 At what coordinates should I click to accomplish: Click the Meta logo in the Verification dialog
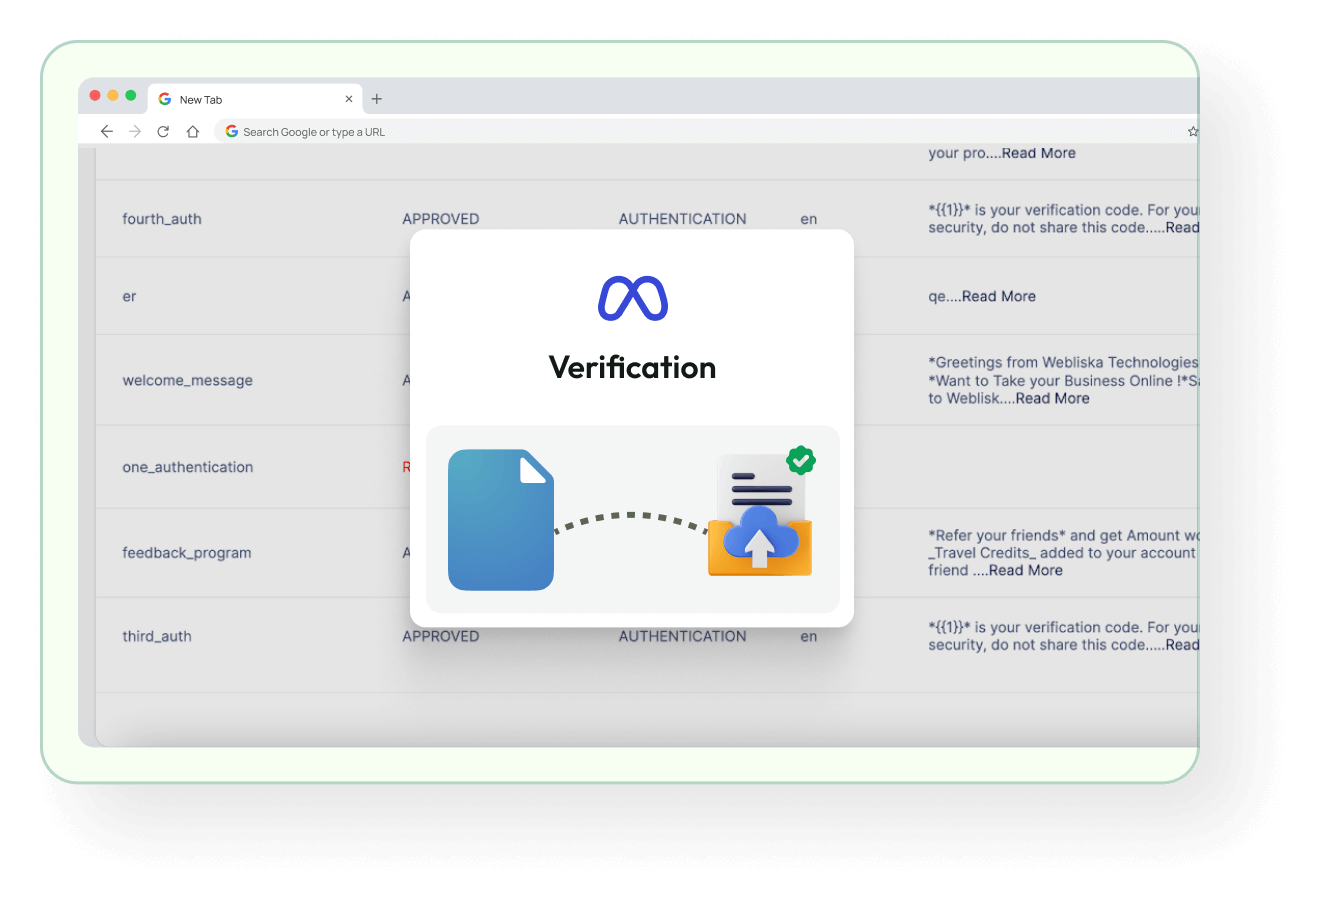point(633,298)
